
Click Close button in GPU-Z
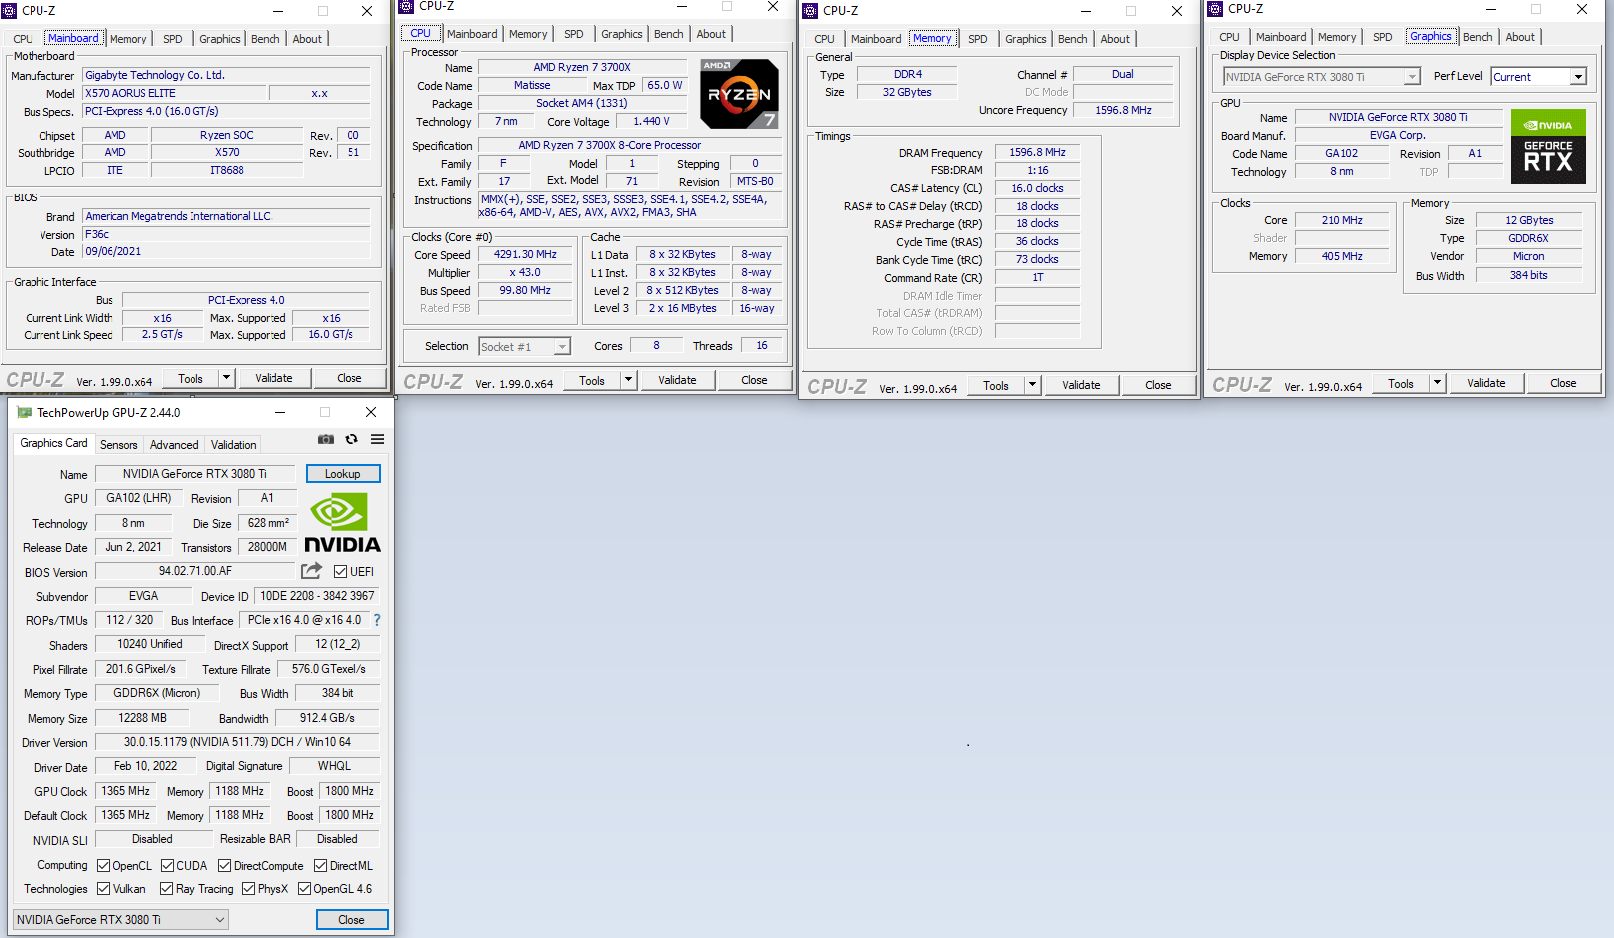click(x=351, y=920)
